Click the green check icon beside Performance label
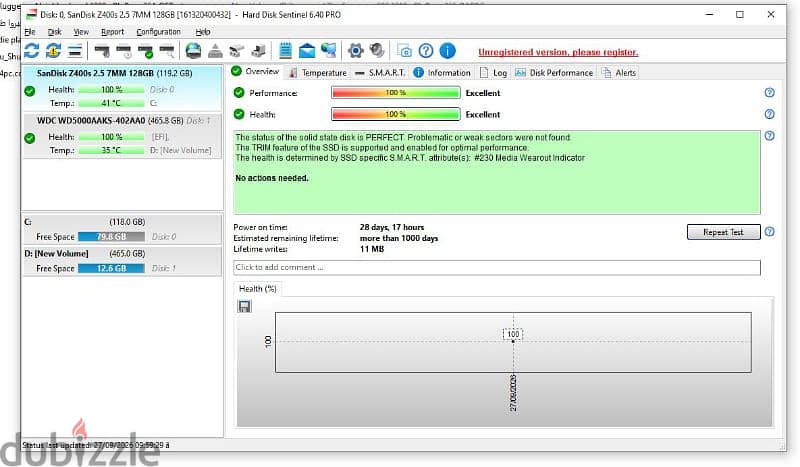This screenshot has width=800, height=467. pos(239,93)
